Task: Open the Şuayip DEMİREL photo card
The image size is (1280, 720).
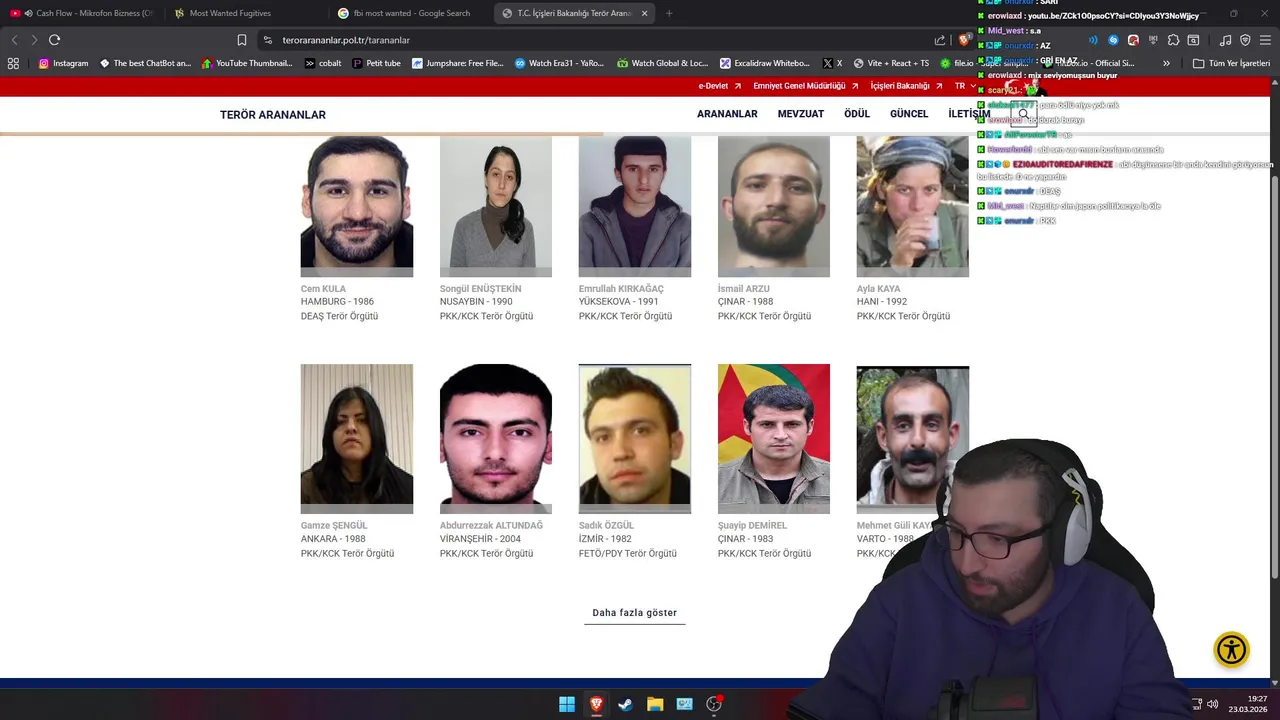Action: 774,439
